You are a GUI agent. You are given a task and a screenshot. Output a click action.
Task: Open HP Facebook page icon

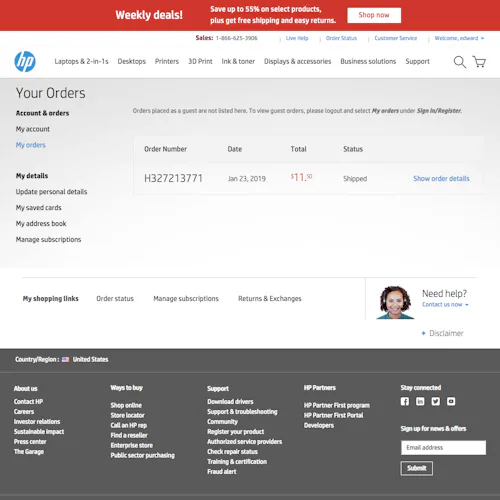[x=405, y=401]
